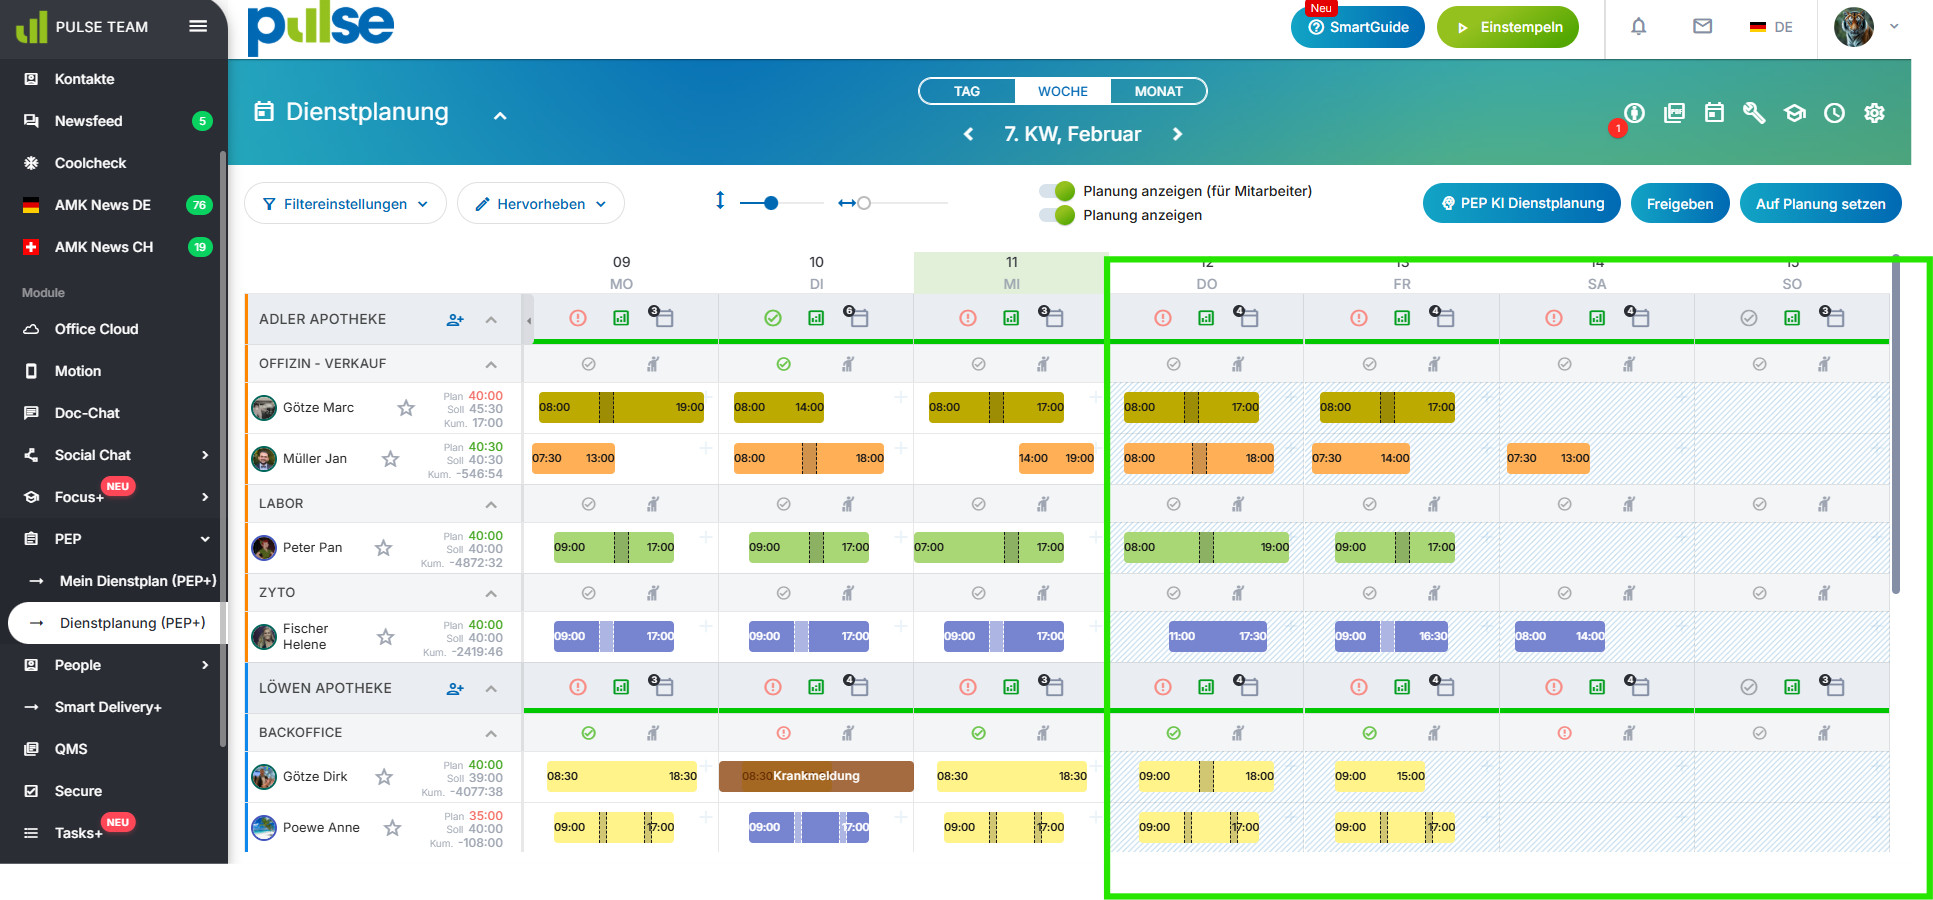Open the mail envelope icon
The width and height of the screenshot is (1933, 900).
1702,27
